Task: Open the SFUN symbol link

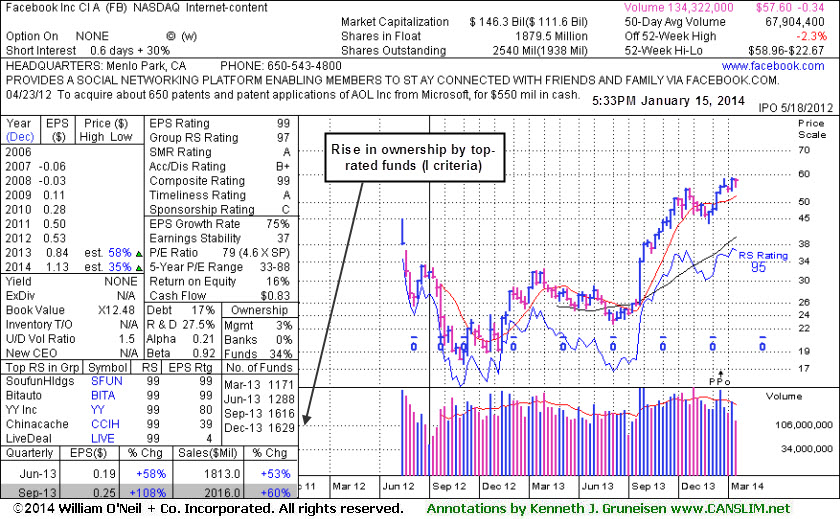Action: [107, 381]
